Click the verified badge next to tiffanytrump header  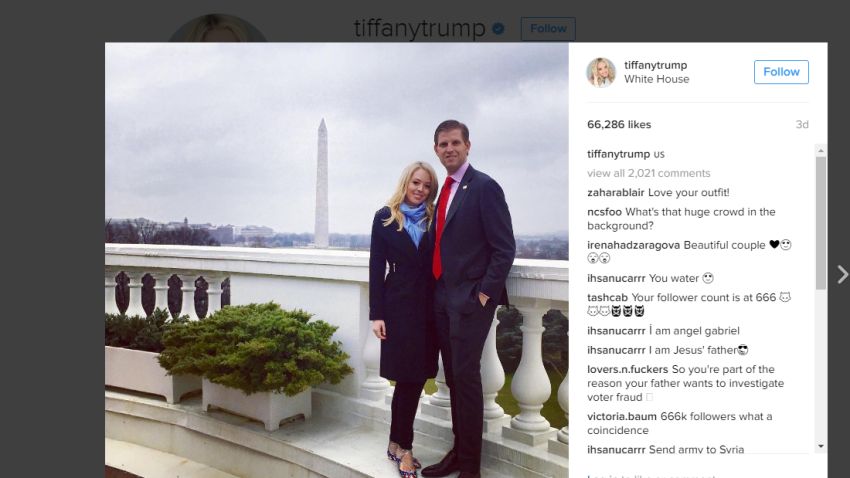pyautogui.click(x=498, y=29)
